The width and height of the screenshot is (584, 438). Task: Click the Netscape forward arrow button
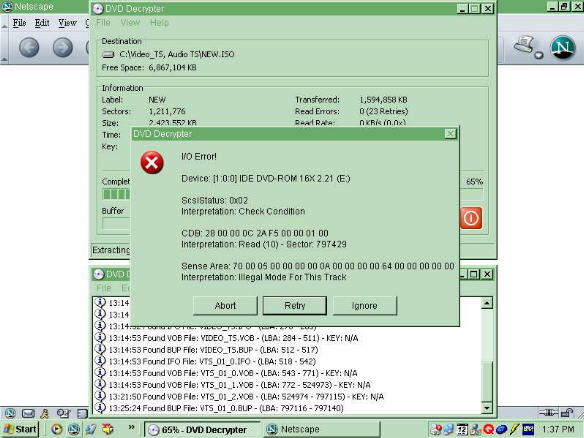coord(63,47)
